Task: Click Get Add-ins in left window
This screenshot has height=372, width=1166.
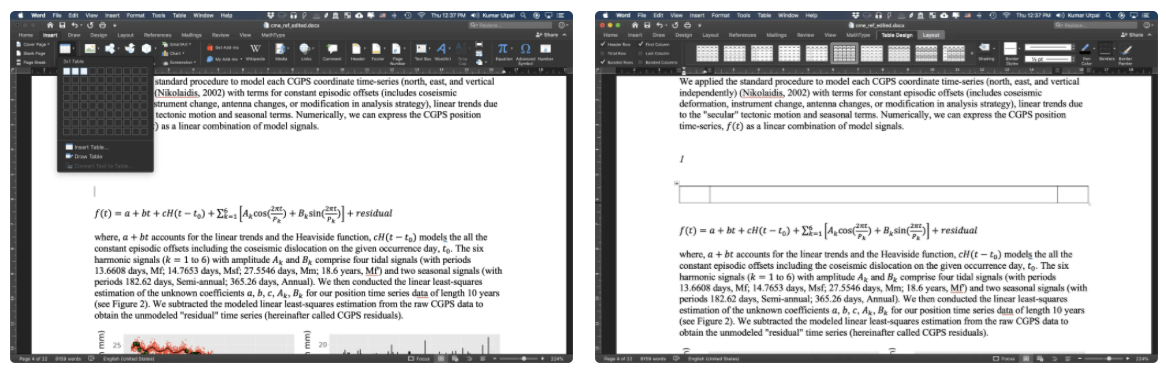Action: coord(223,48)
